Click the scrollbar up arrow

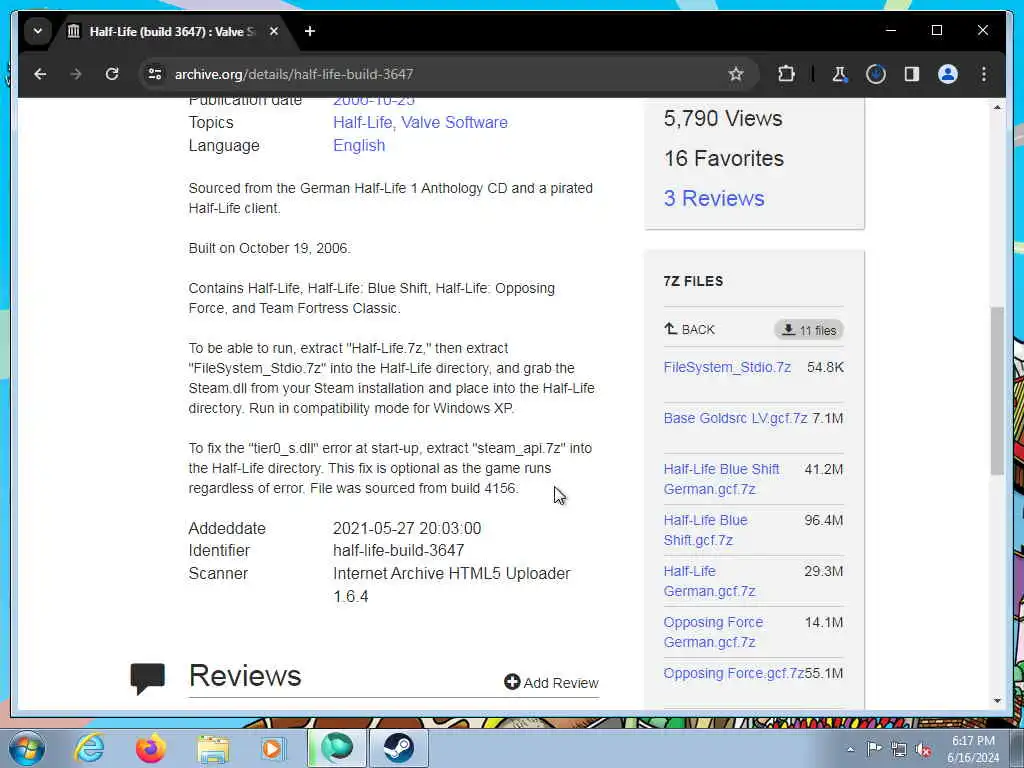[997, 106]
